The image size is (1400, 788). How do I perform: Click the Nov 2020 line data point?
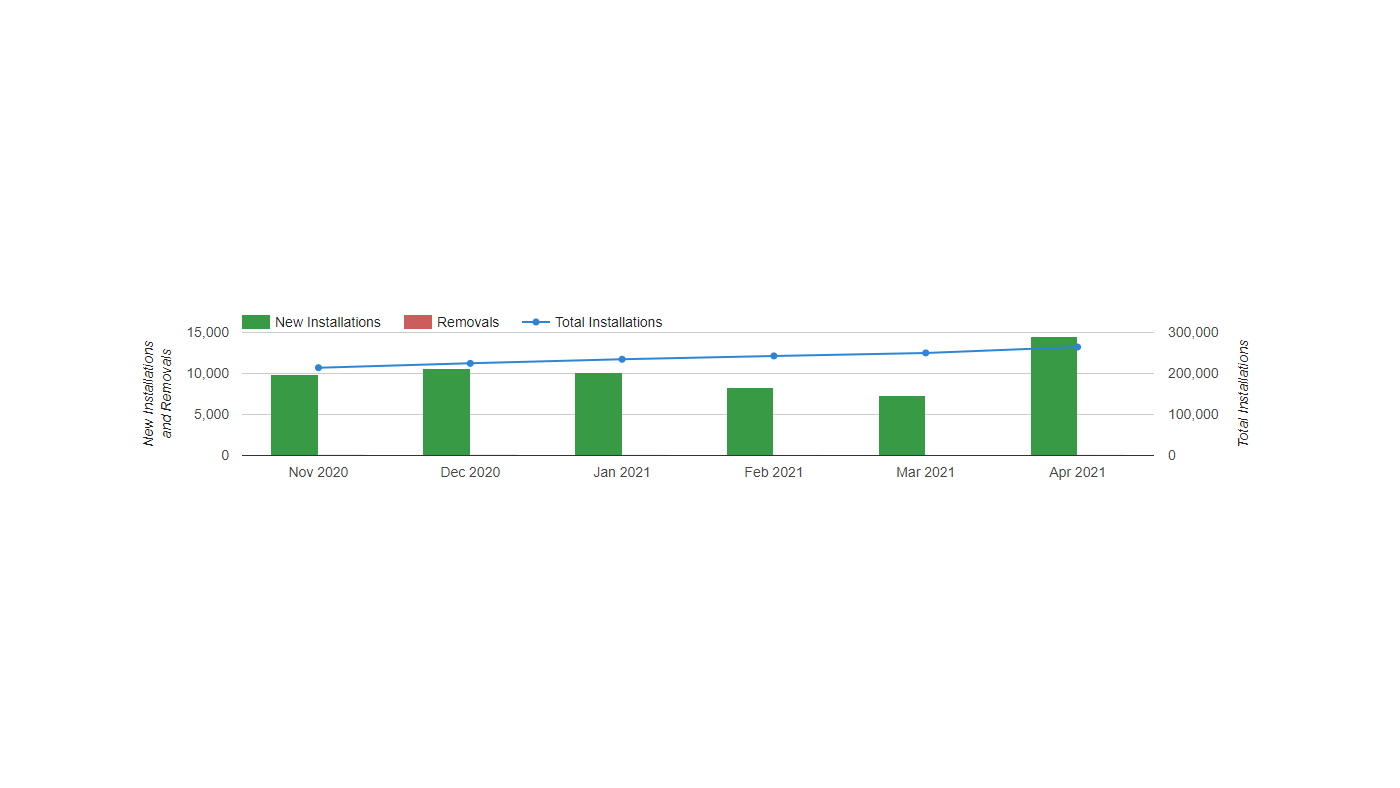(x=318, y=368)
